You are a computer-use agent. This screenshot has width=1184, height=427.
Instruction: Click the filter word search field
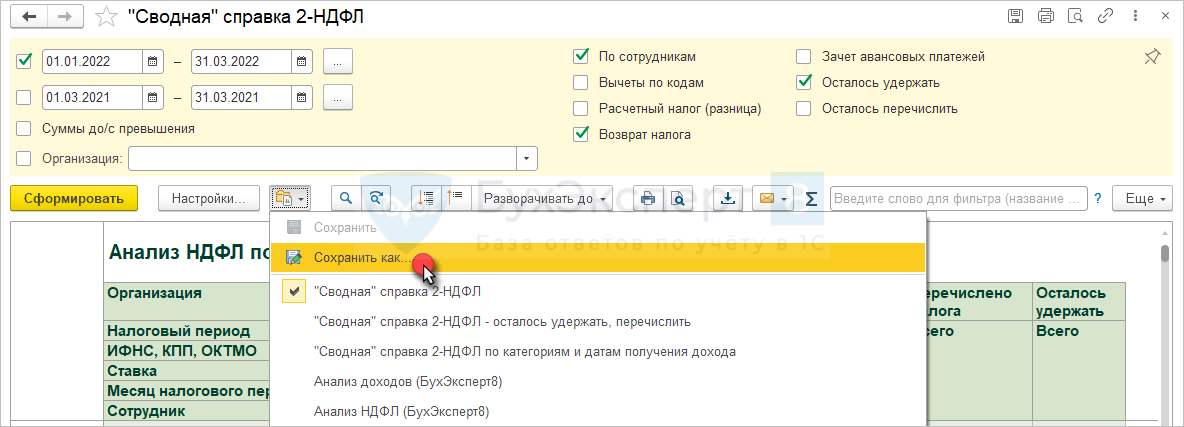[x=958, y=198]
